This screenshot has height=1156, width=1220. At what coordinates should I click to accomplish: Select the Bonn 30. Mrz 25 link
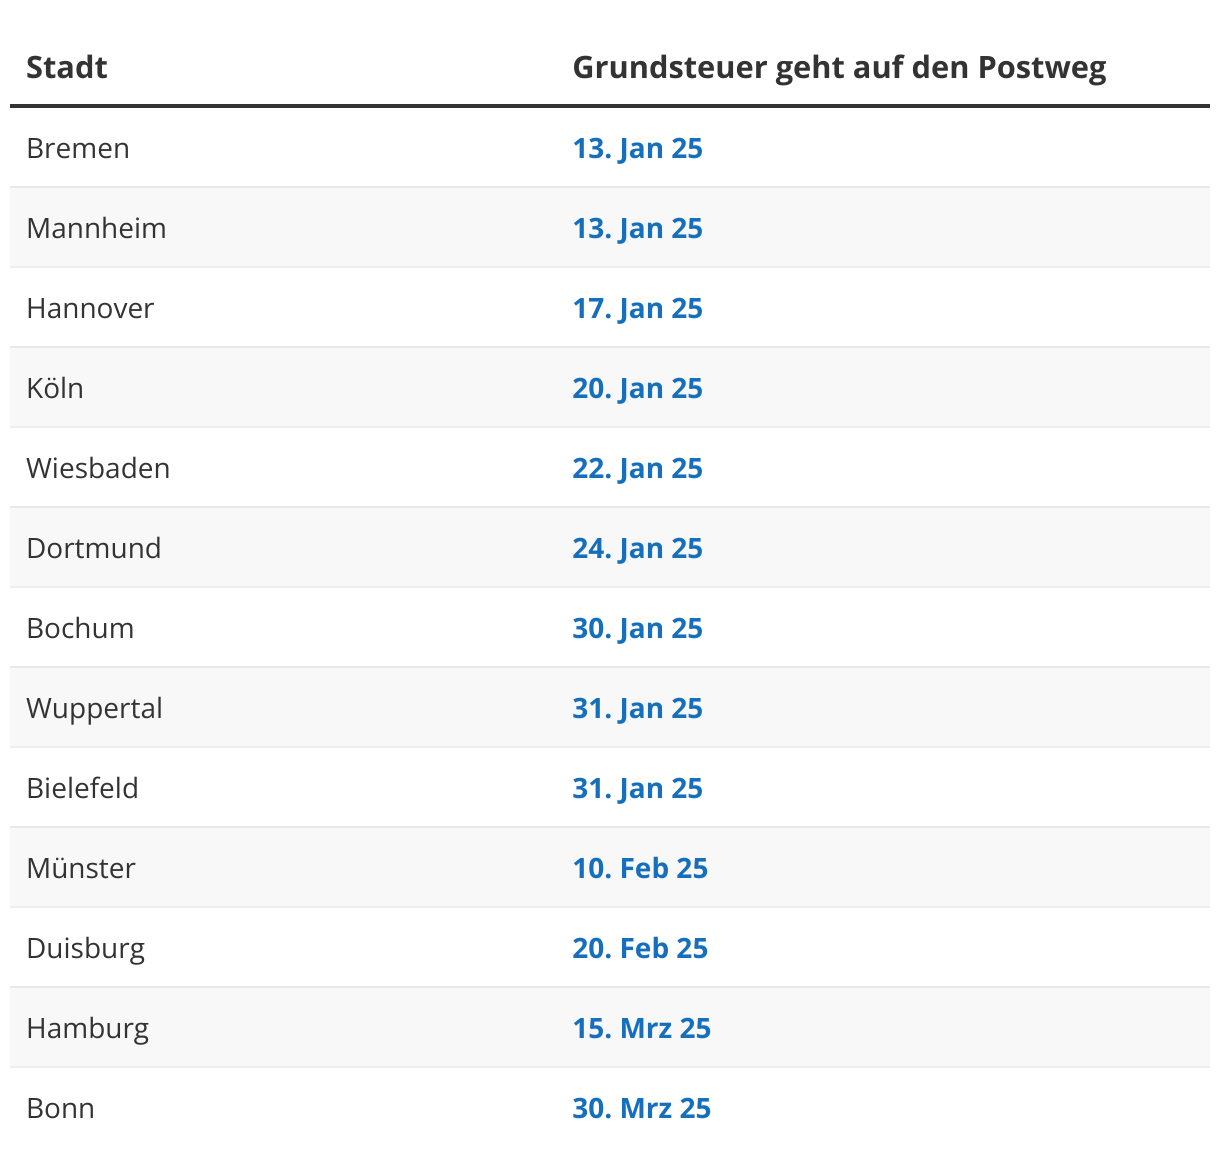(x=641, y=1108)
